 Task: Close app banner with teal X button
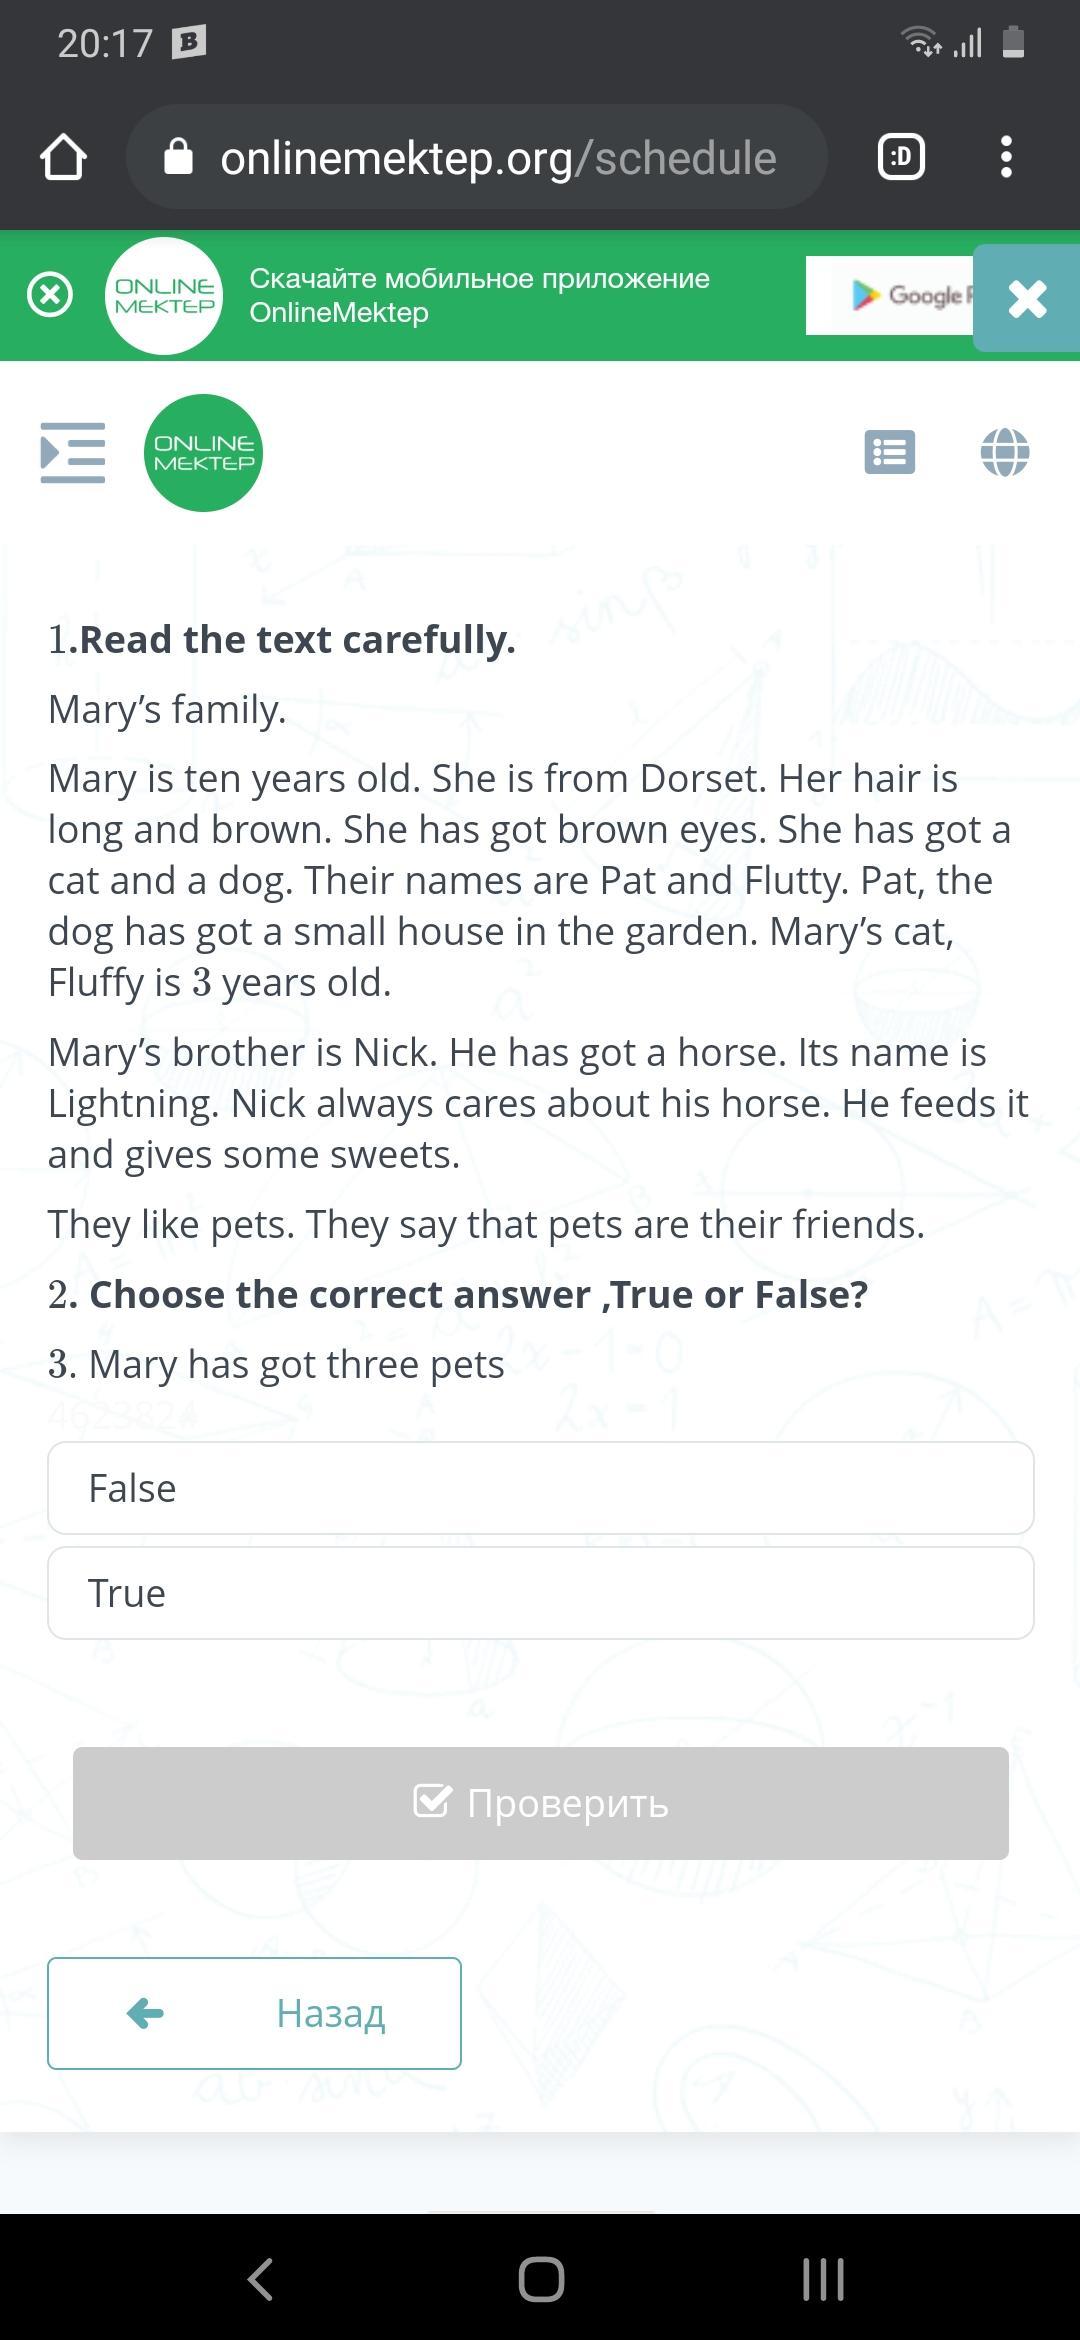point(1027,298)
